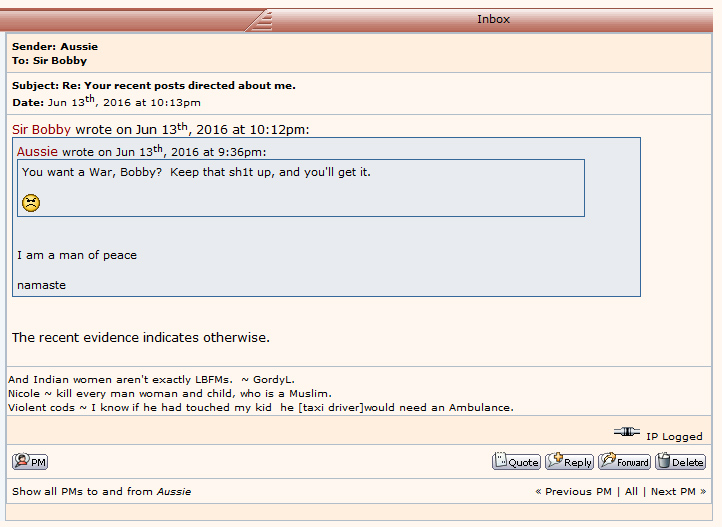Screen dimensions: 722x527
Task: Forward this message to another user
Action: pyautogui.click(x=624, y=461)
